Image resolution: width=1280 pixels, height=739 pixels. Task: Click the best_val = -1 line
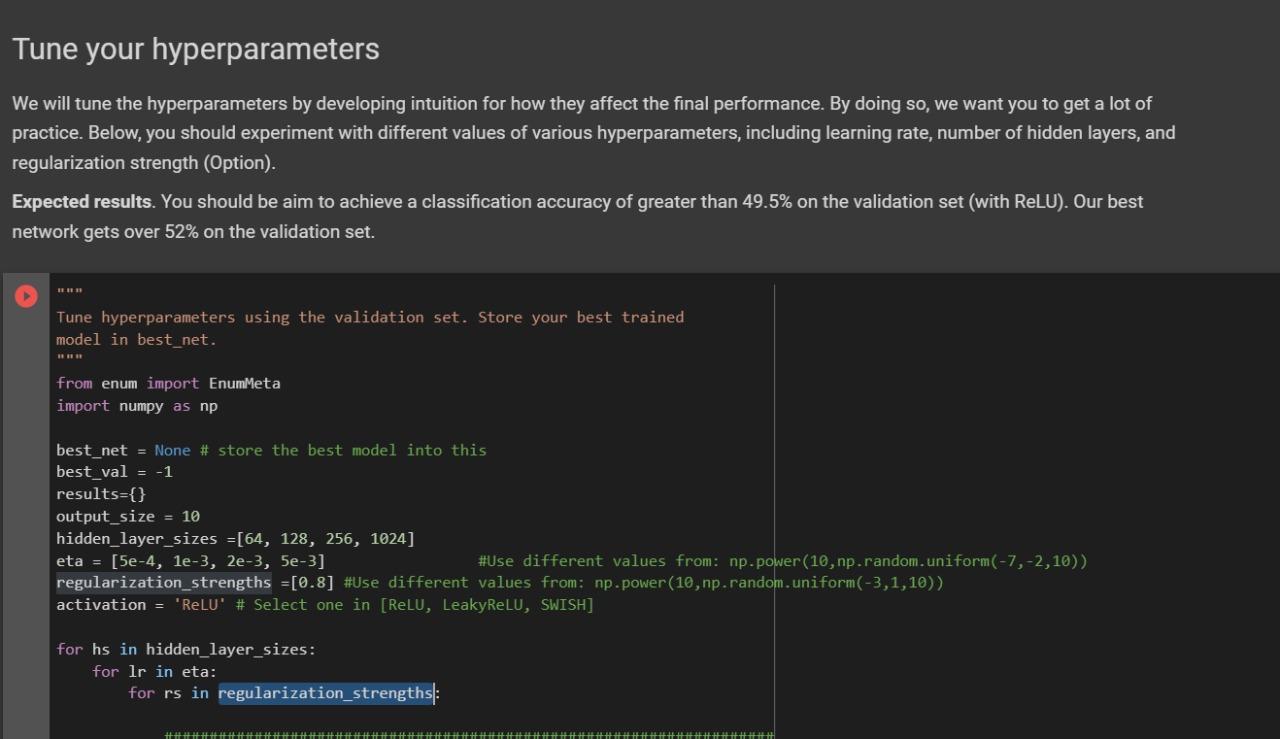[113, 471]
